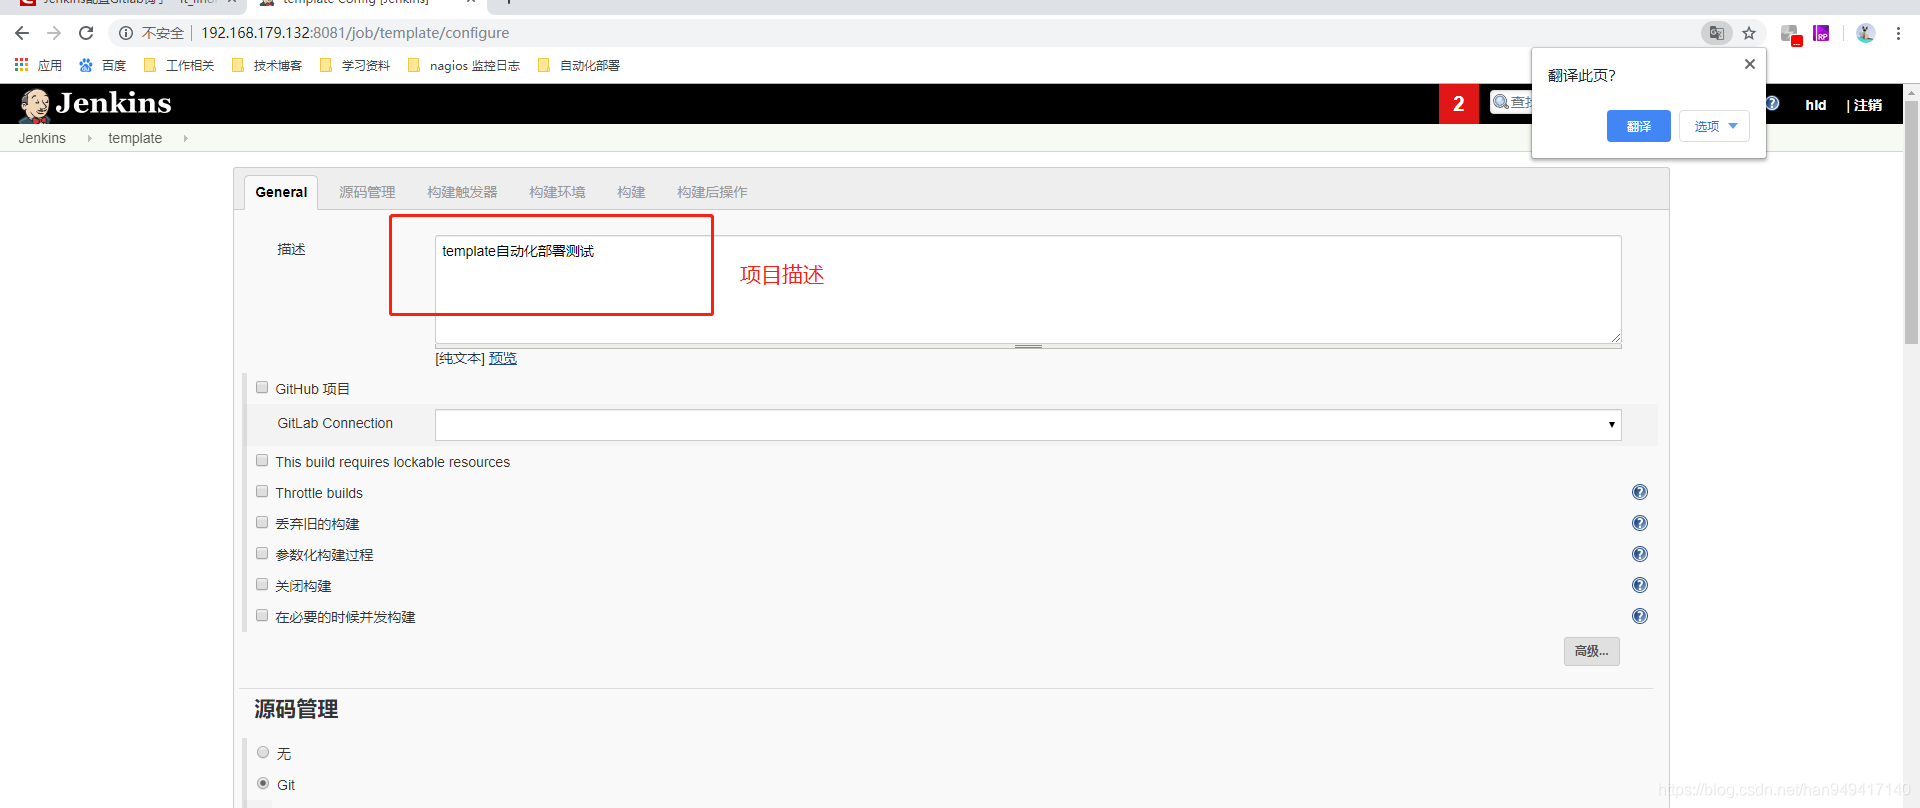Open the 工作相关 bookmark folder
Screen dimensions: 1920x808
click(x=179, y=65)
